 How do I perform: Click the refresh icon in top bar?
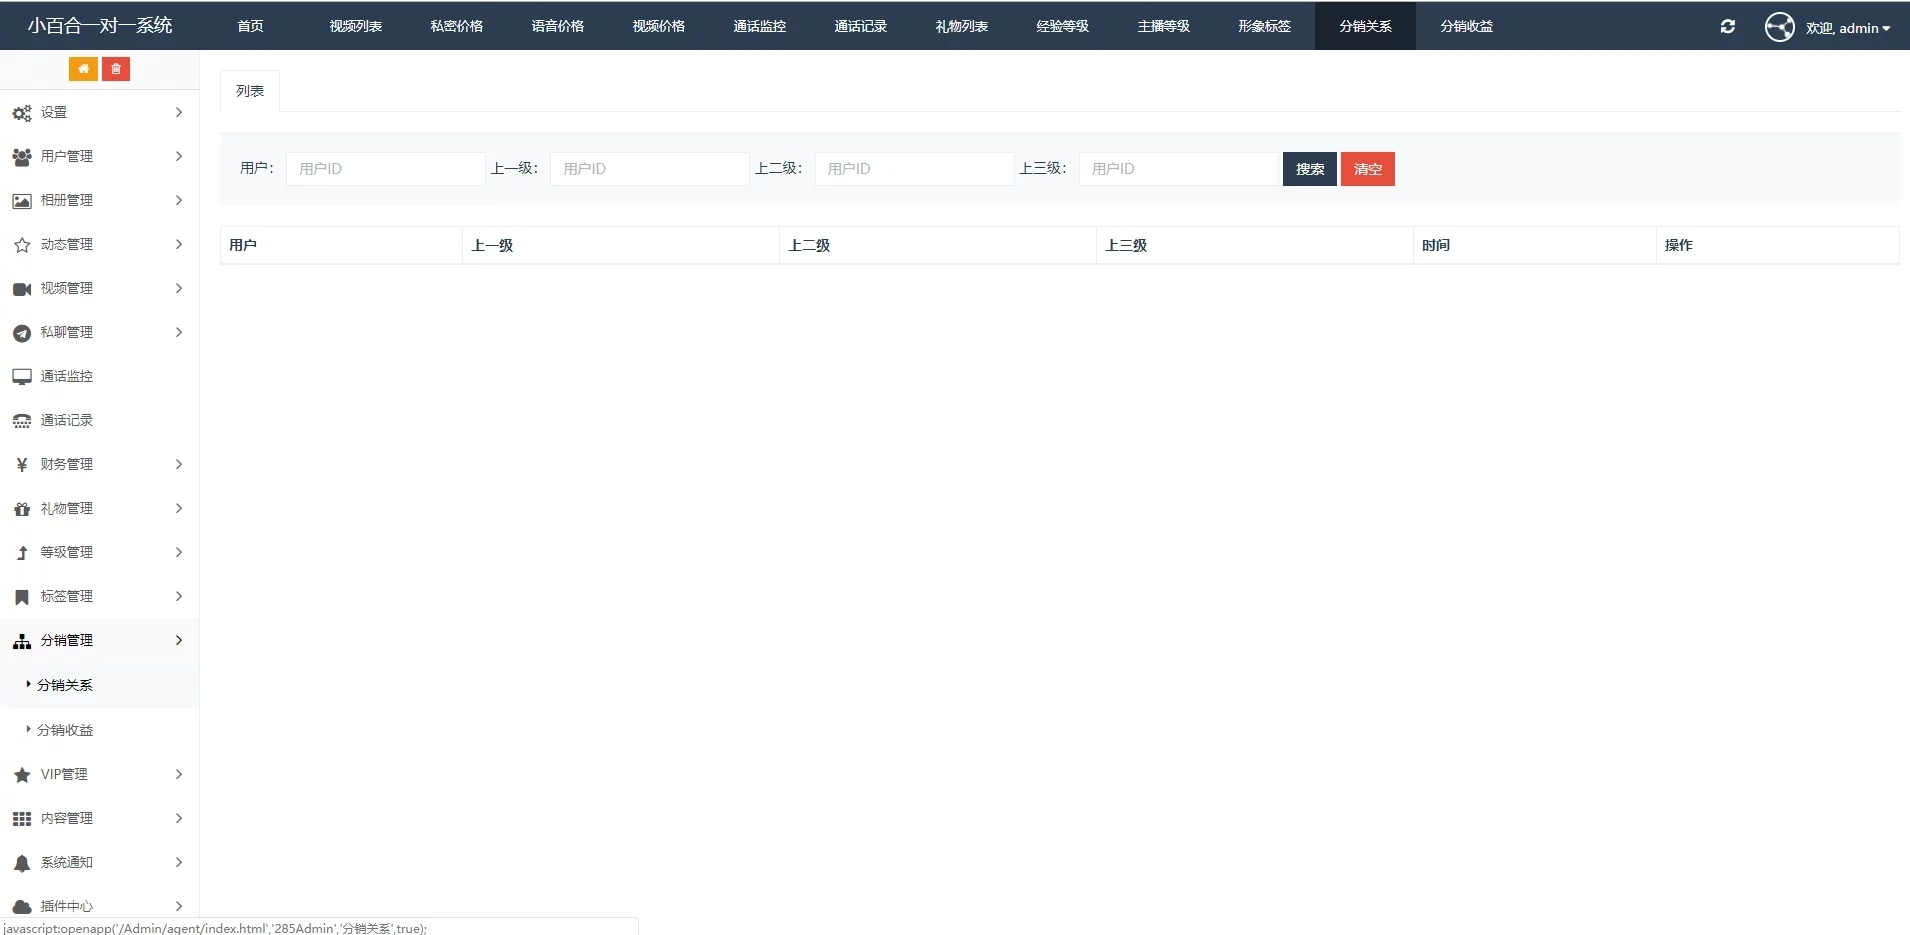click(x=1727, y=27)
